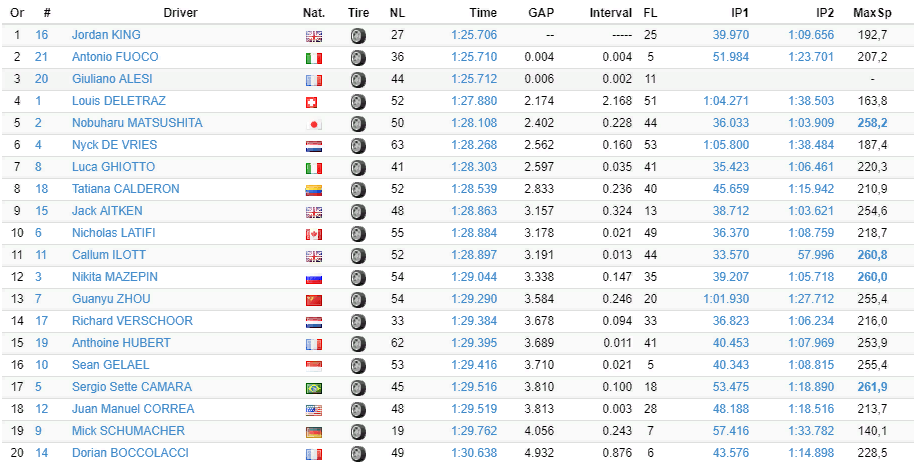914x472 pixels.
Task: Click the Canadian flag for Nicholas LATIFI
Action: (x=314, y=234)
